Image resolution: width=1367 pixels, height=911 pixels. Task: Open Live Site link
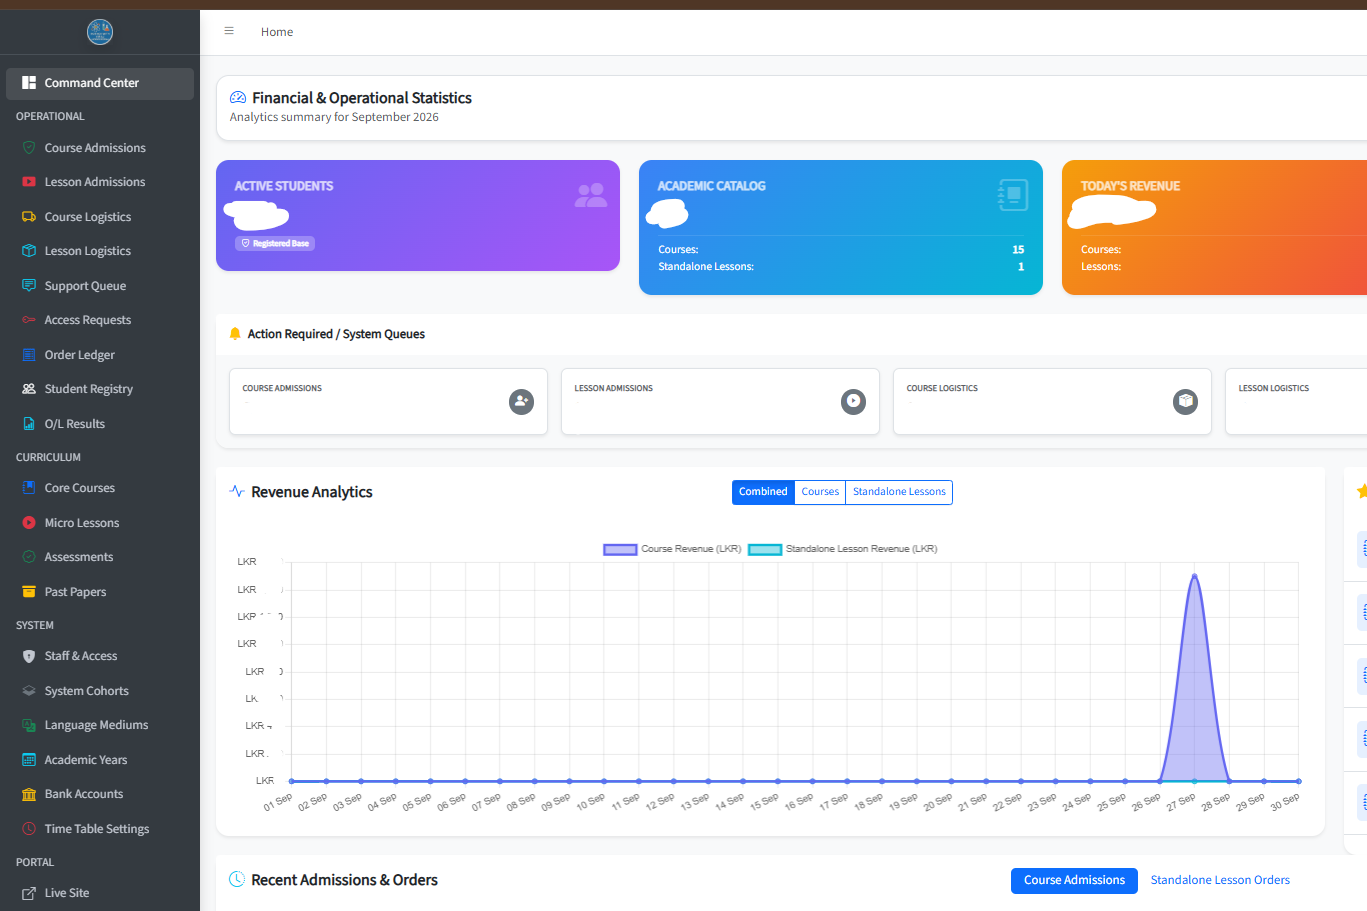tap(100, 893)
